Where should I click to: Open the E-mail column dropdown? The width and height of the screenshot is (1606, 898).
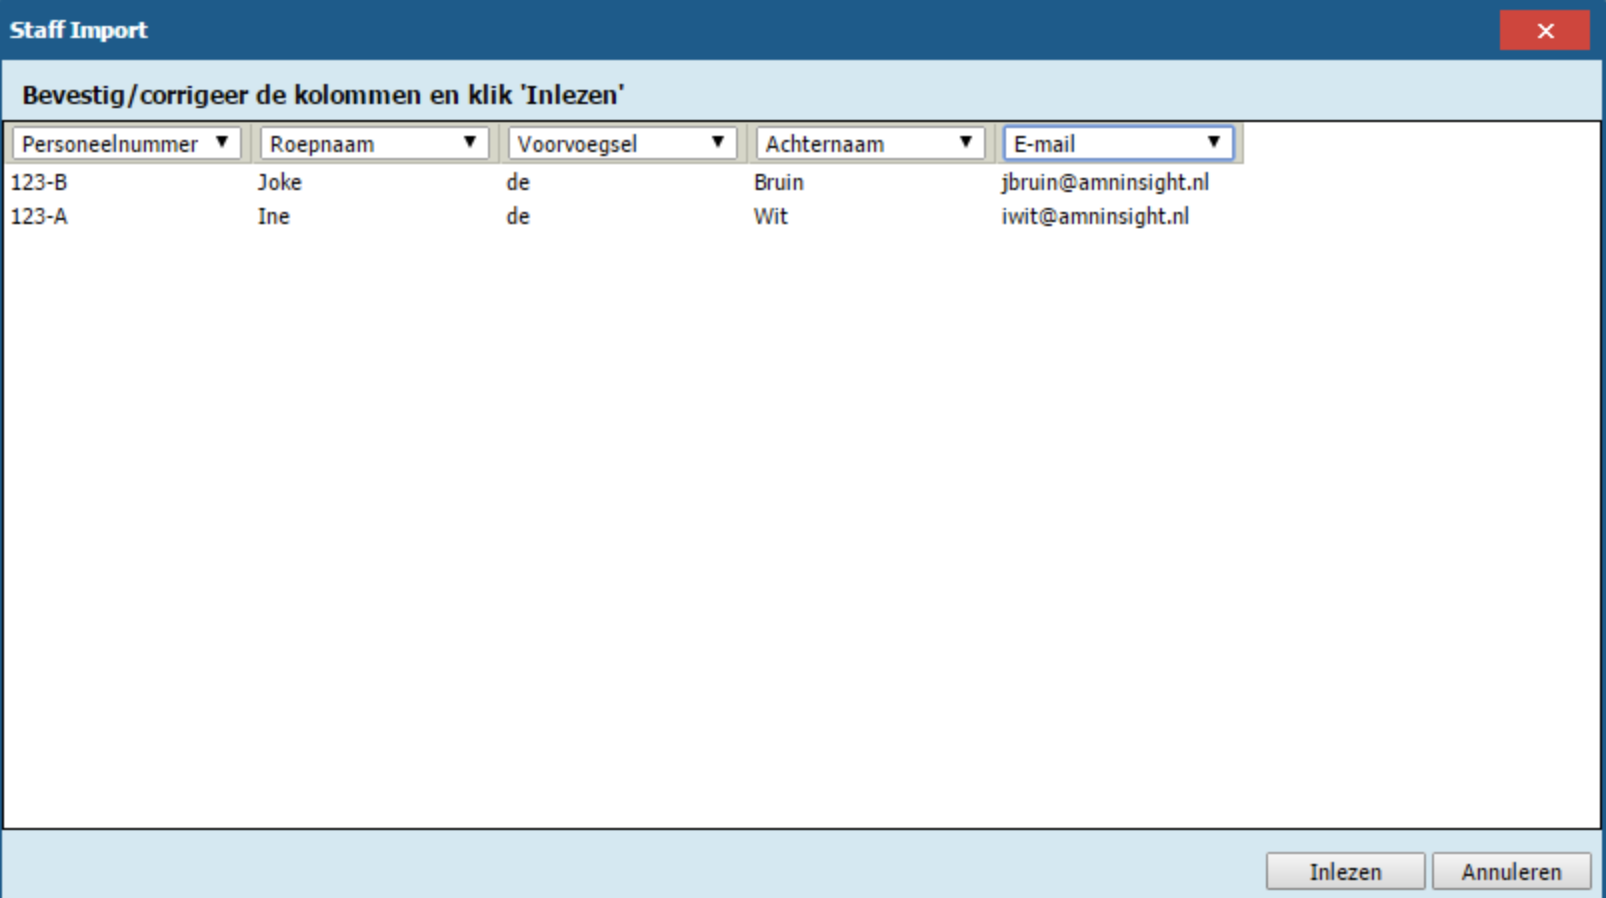[x=1118, y=144]
